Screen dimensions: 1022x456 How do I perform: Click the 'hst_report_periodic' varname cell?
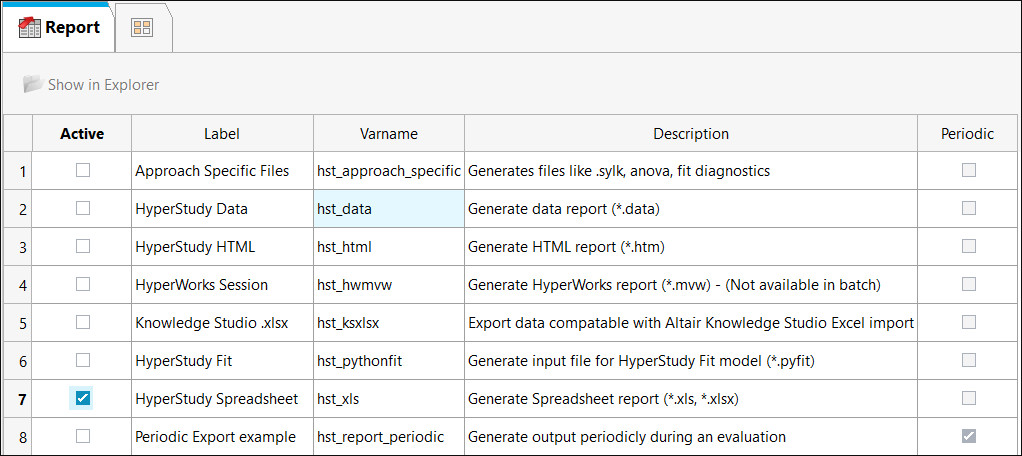[x=389, y=436]
